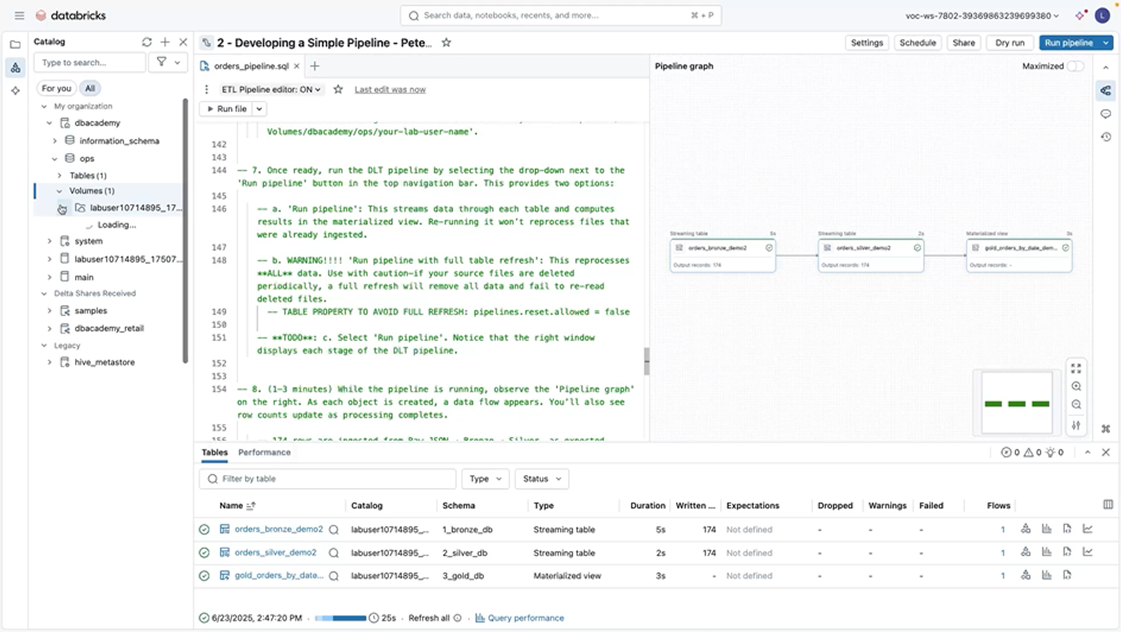The height and width of the screenshot is (632, 1121).
Task: Open the orders_bronze_demo2 table link
Action: pyautogui.click(x=278, y=529)
